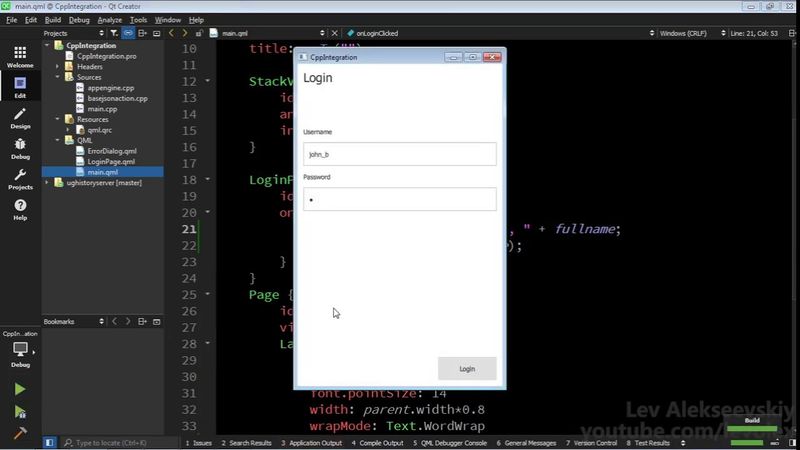
Task: Open Compile Output pane
Action: click(x=377, y=443)
